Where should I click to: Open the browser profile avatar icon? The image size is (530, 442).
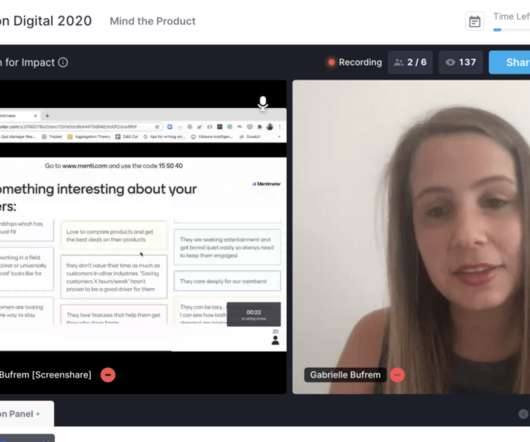click(x=270, y=127)
